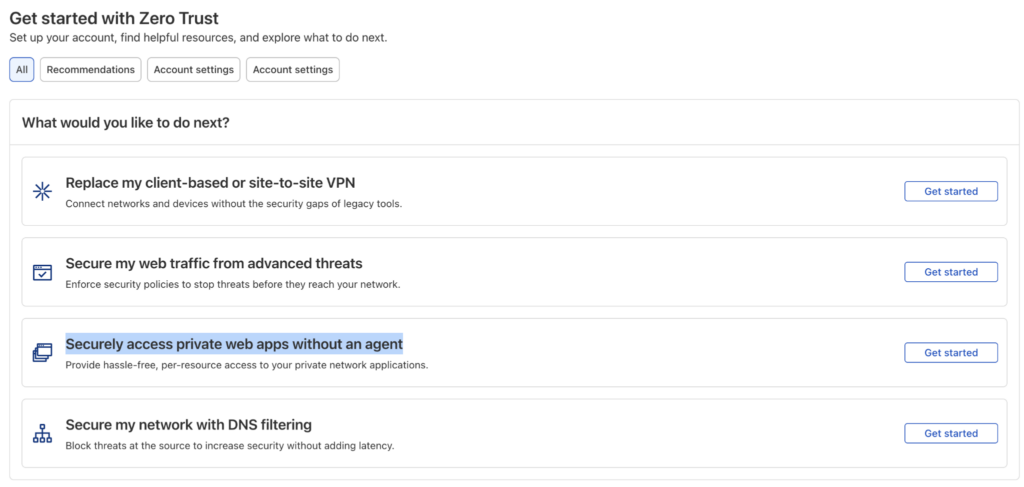Get started with DNS filtering
This screenshot has height=487, width=1024.
951,433
